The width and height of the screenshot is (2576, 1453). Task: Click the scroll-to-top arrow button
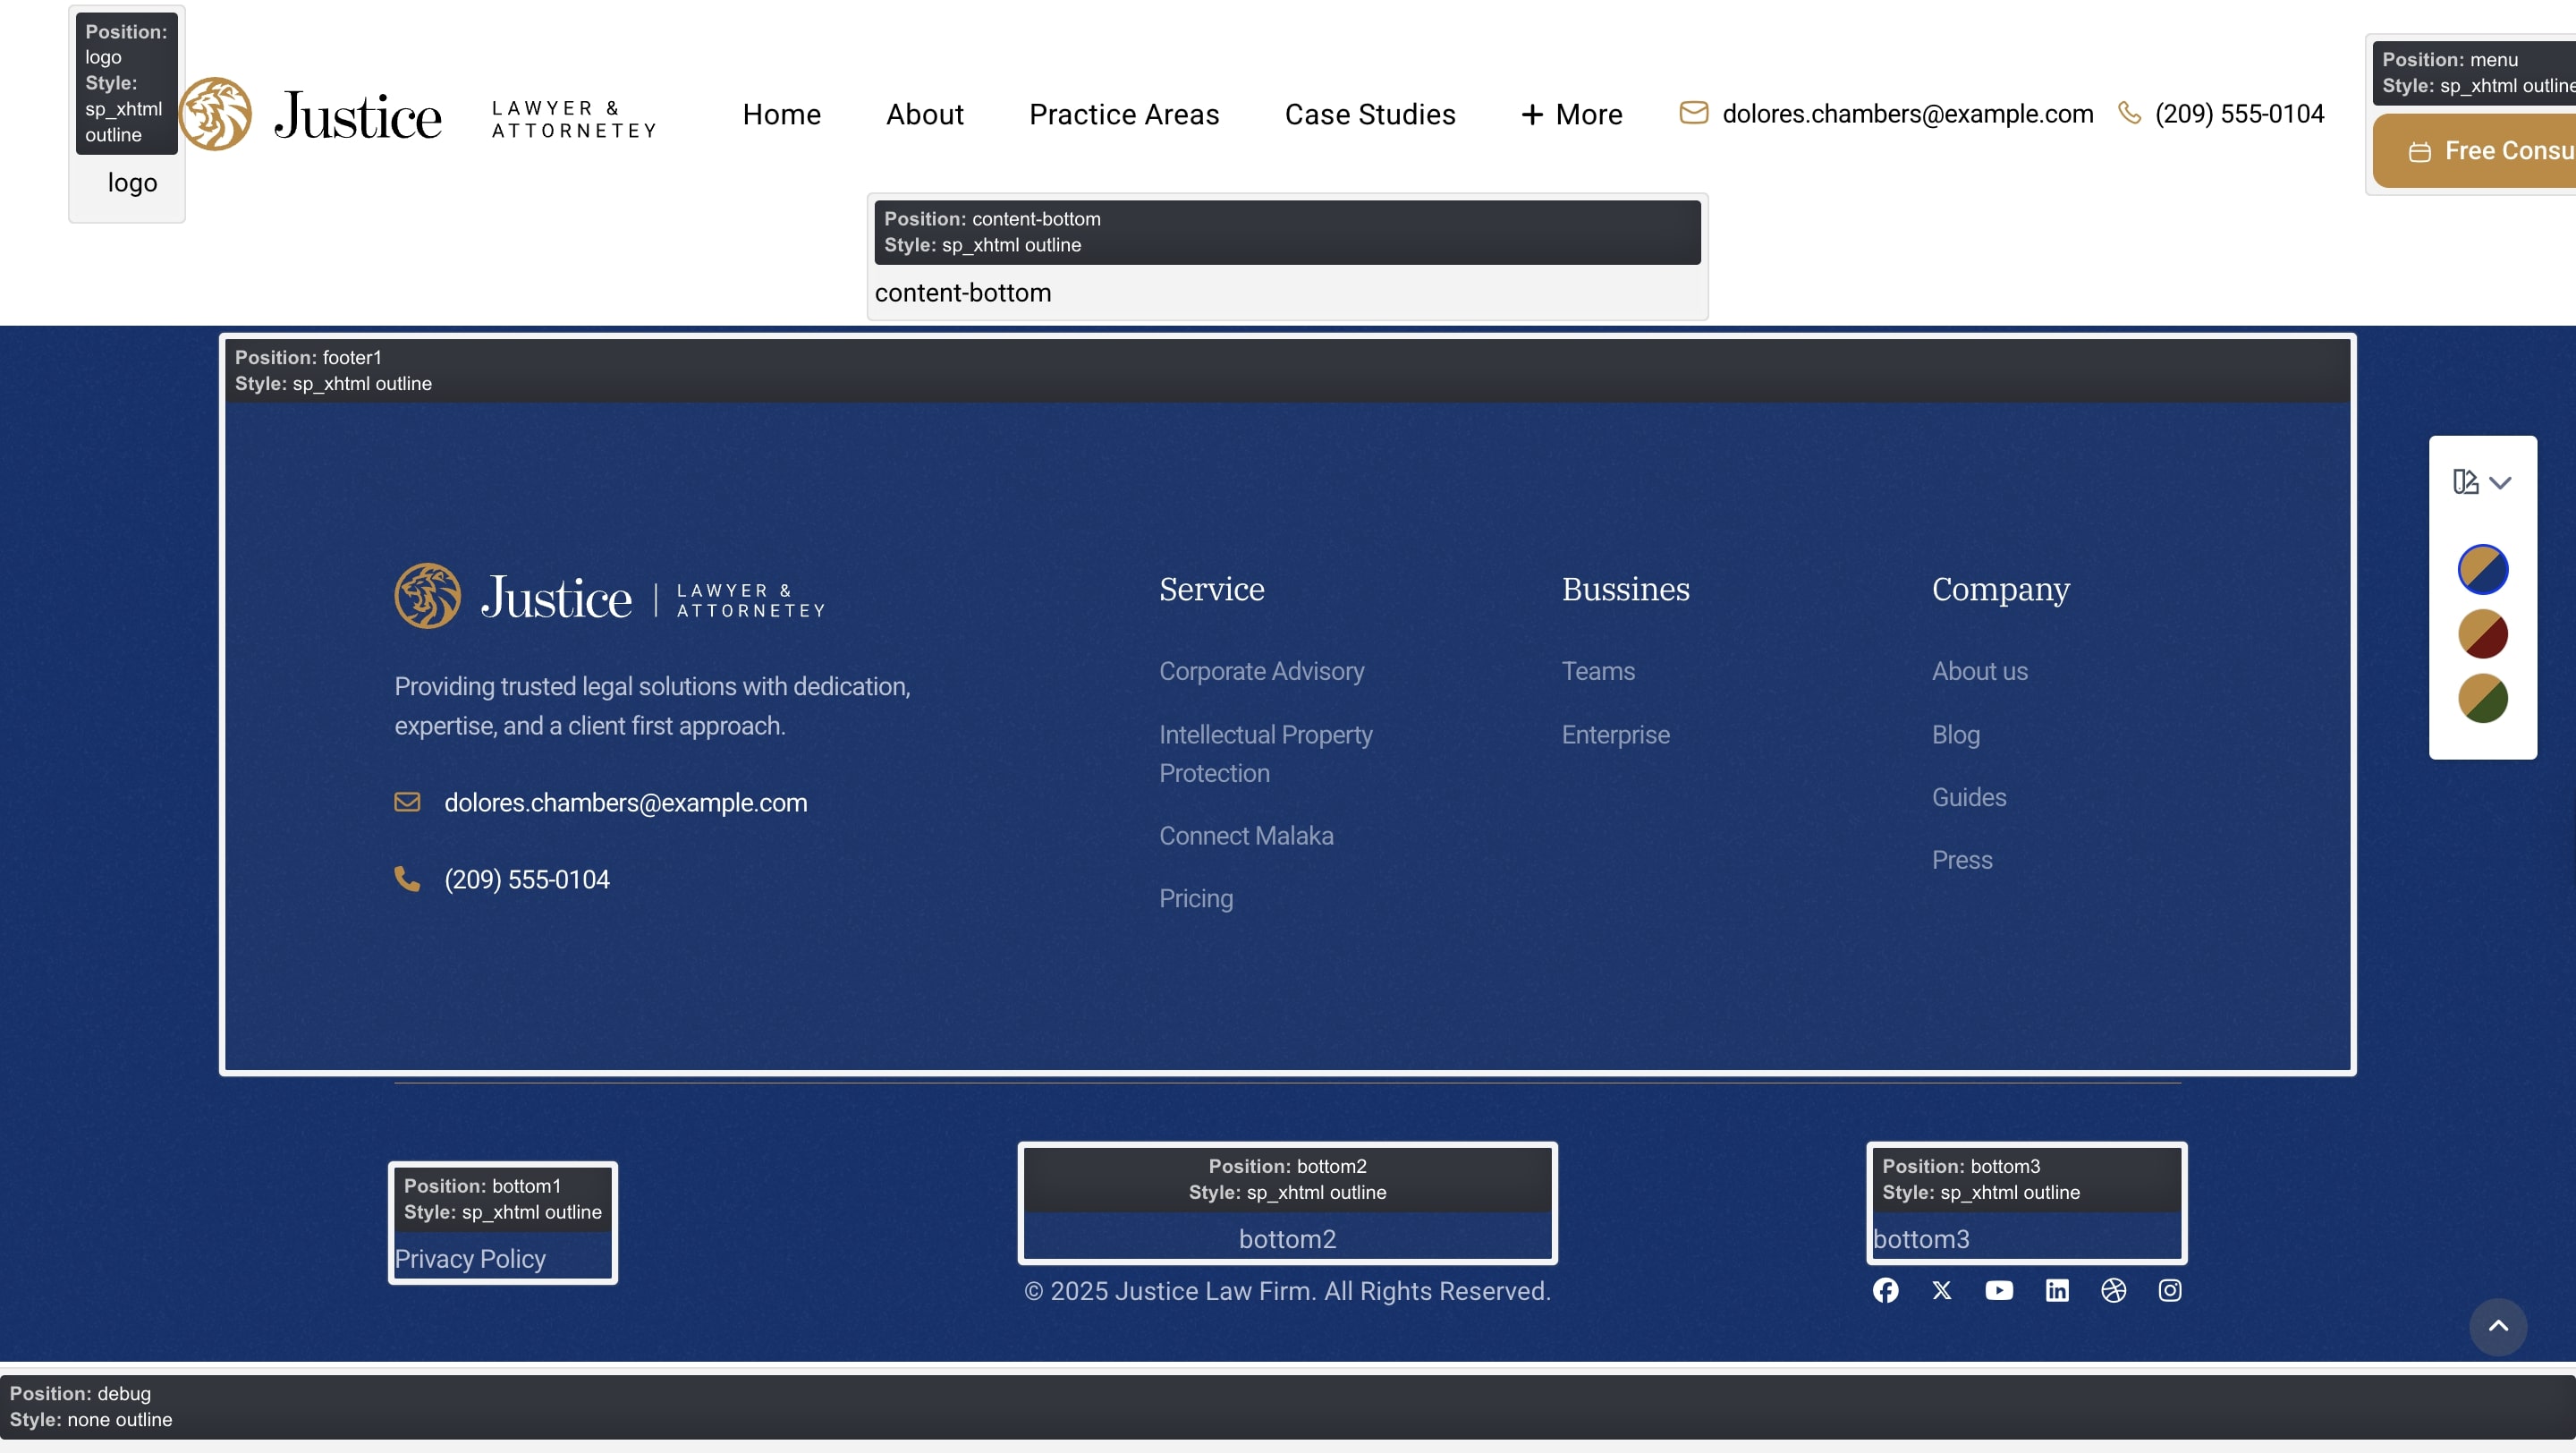[2497, 1326]
